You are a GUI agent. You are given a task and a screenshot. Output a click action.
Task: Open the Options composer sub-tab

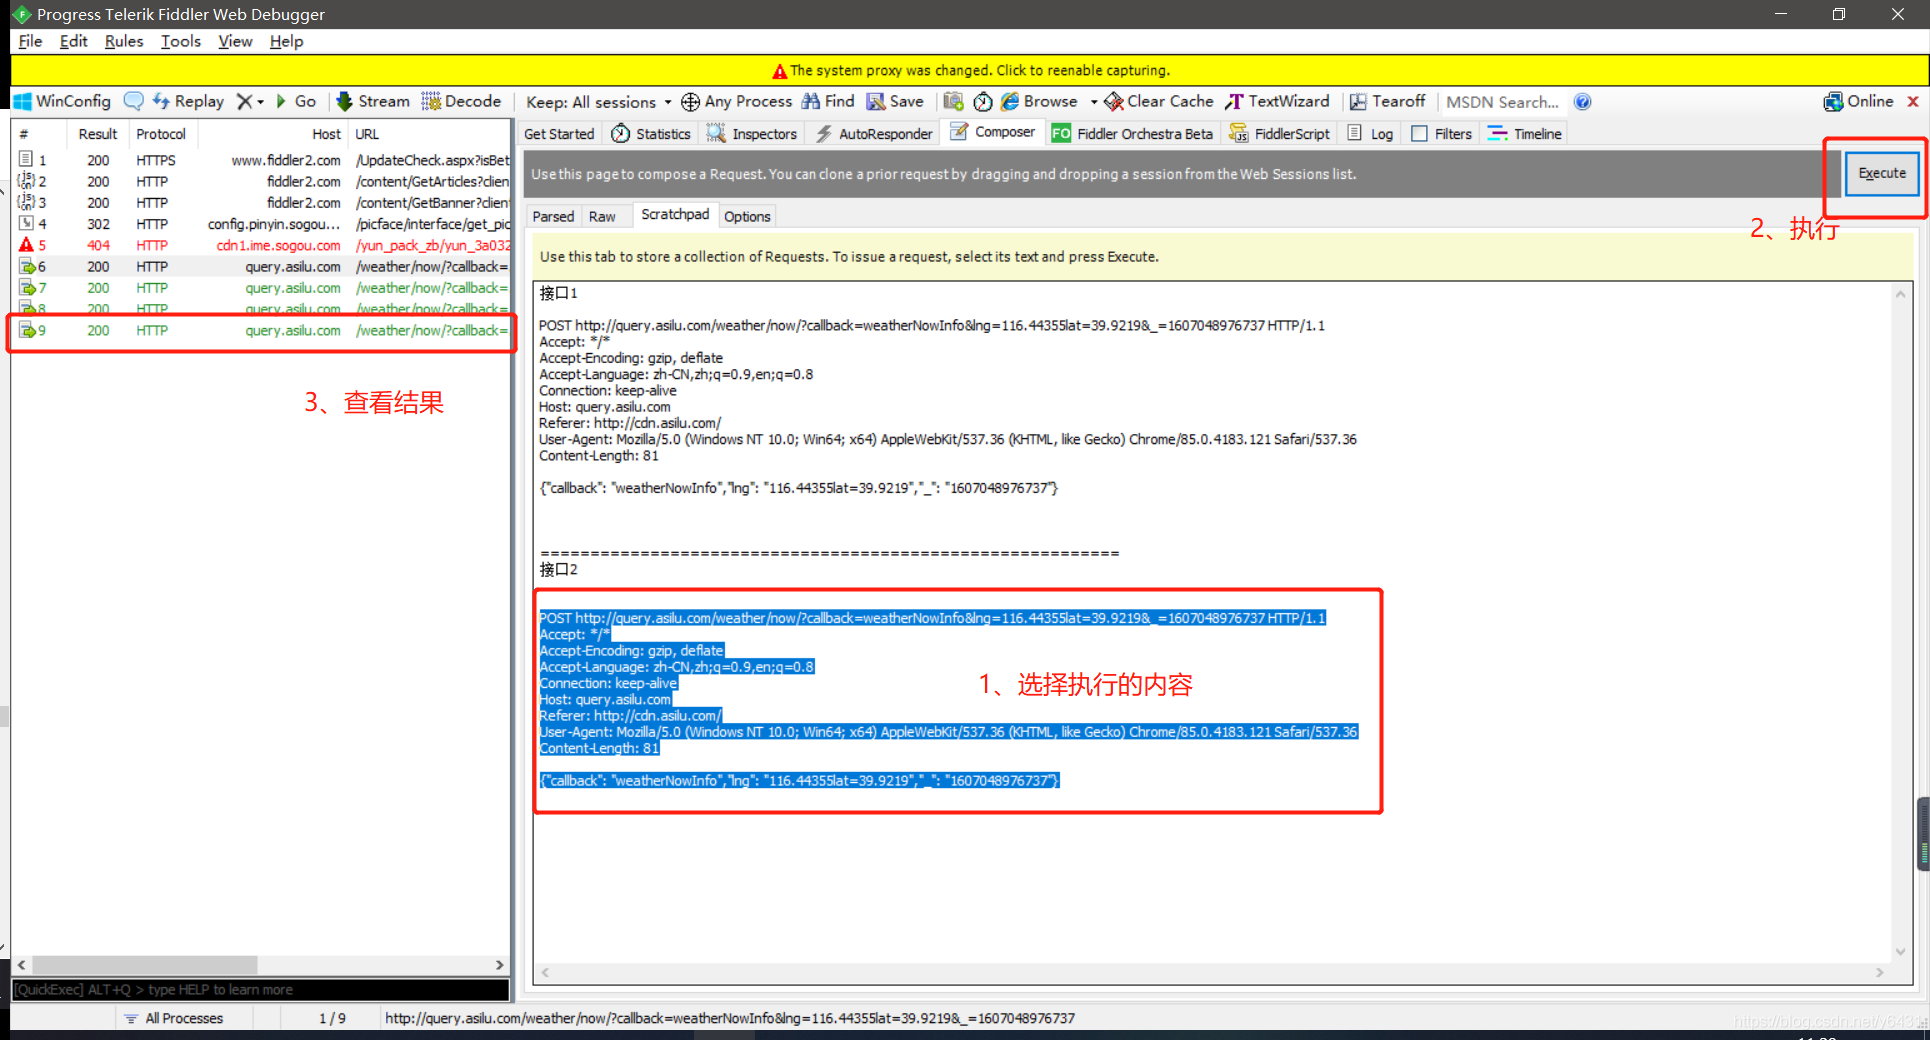coord(747,216)
